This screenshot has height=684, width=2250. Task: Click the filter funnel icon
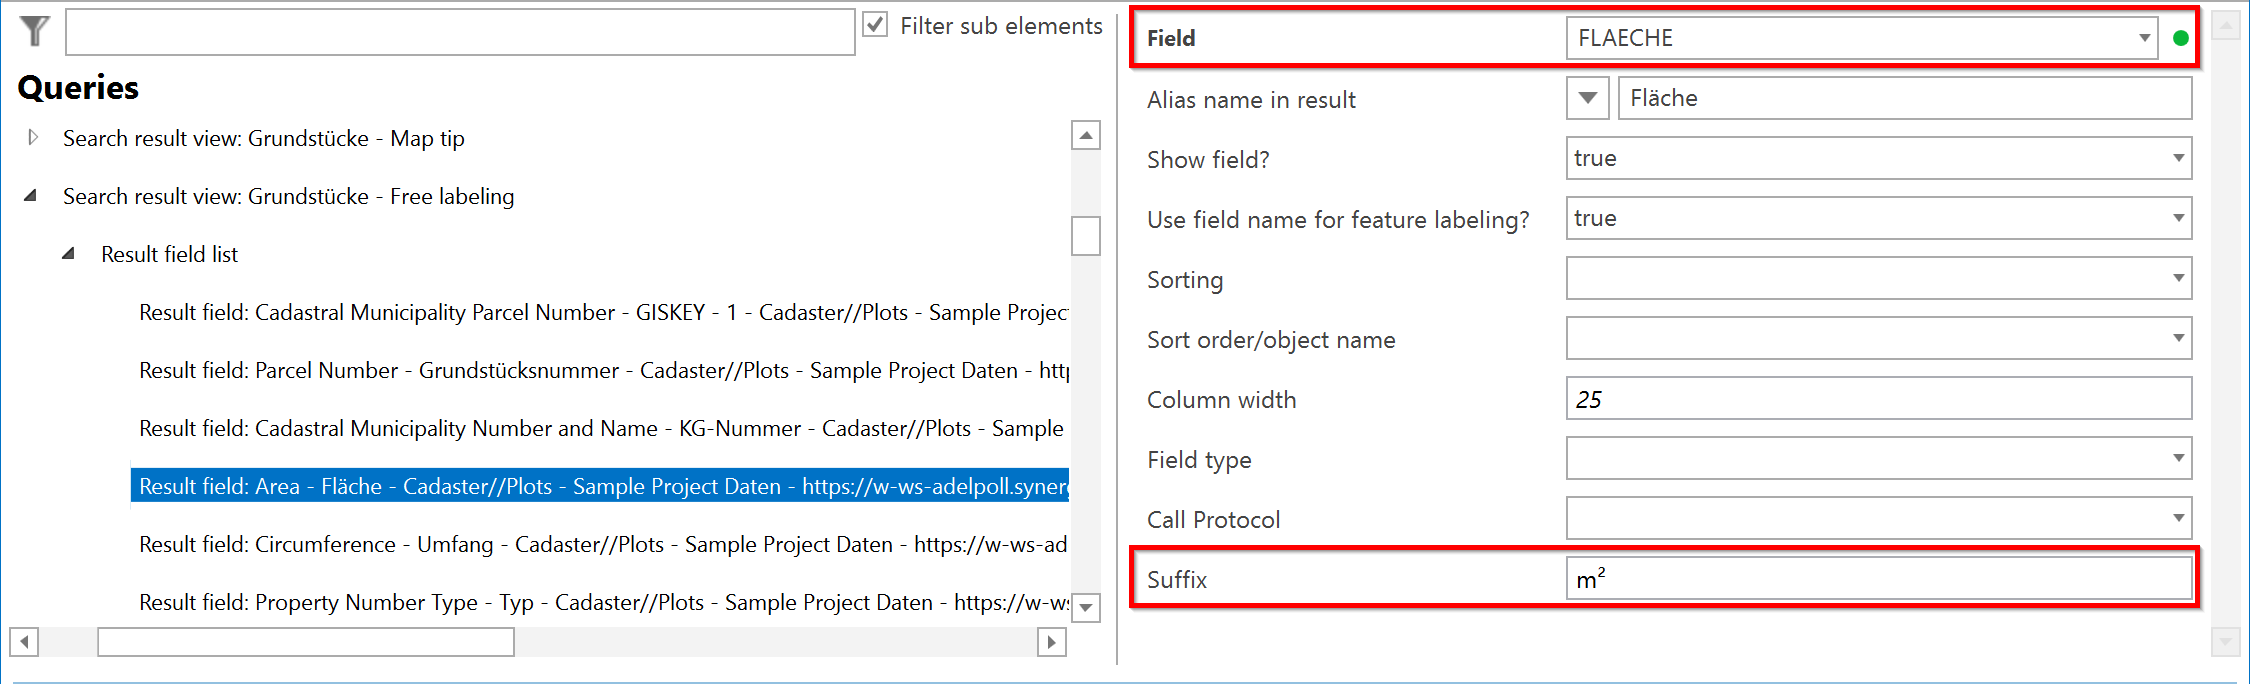(33, 30)
